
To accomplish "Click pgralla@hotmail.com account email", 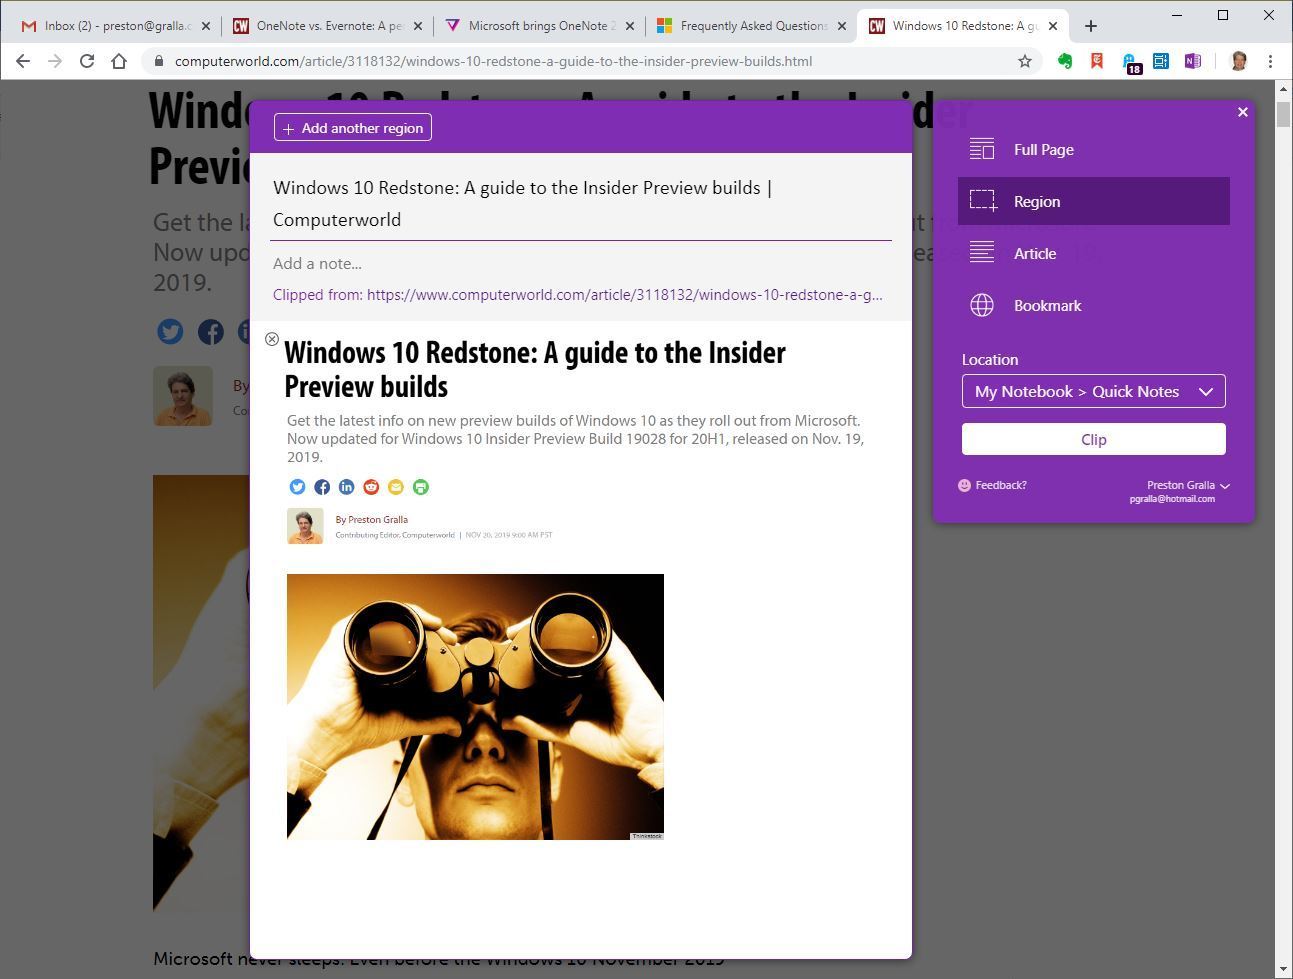I will [x=1172, y=499].
